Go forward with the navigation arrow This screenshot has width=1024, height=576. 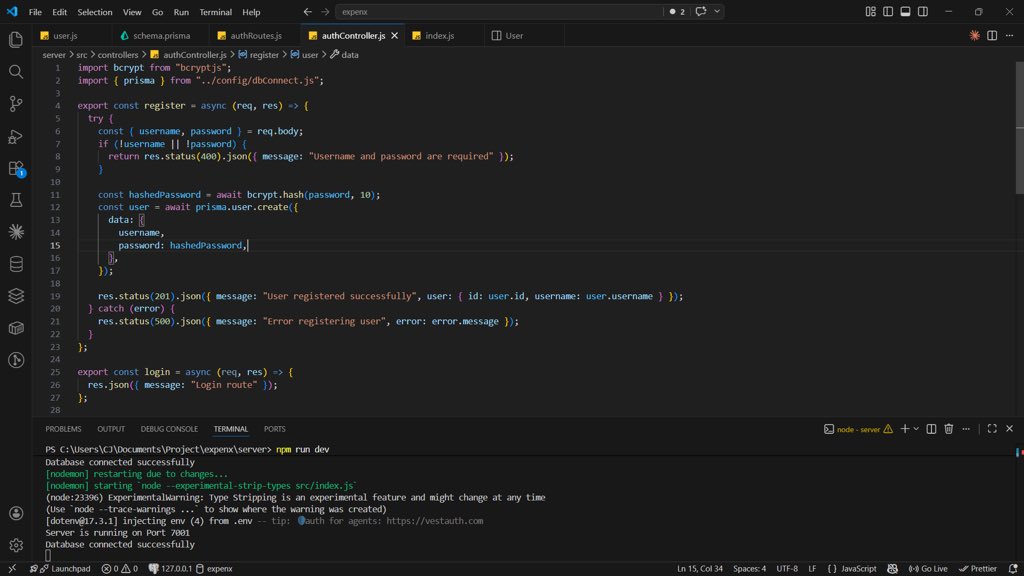pos(325,12)
